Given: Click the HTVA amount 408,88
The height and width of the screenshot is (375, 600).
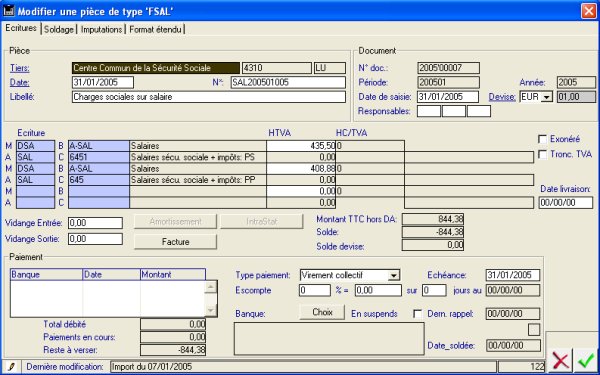Looking at the screenshot, I should click(x=301, y=168).
